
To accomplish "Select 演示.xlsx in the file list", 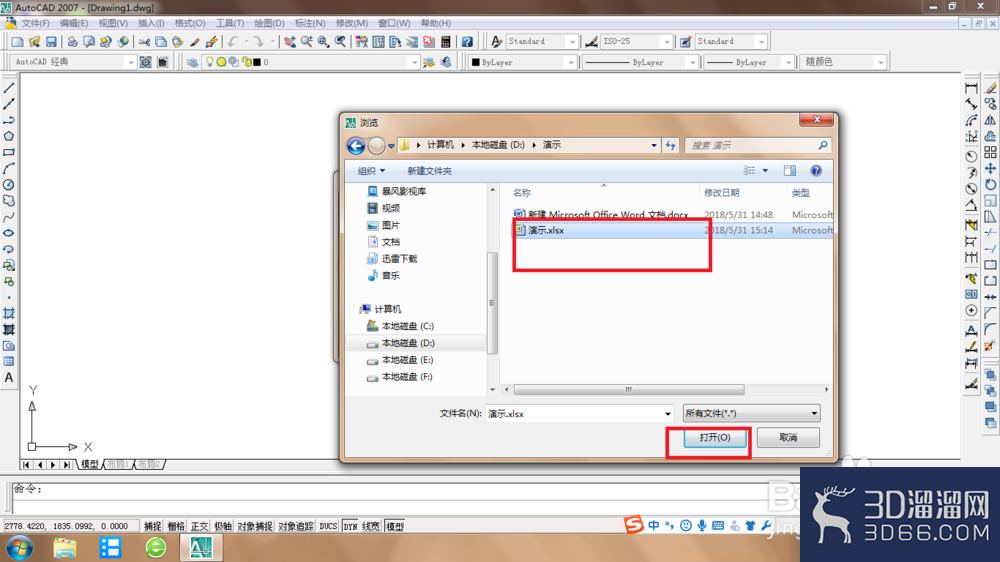I will point(546,230).
